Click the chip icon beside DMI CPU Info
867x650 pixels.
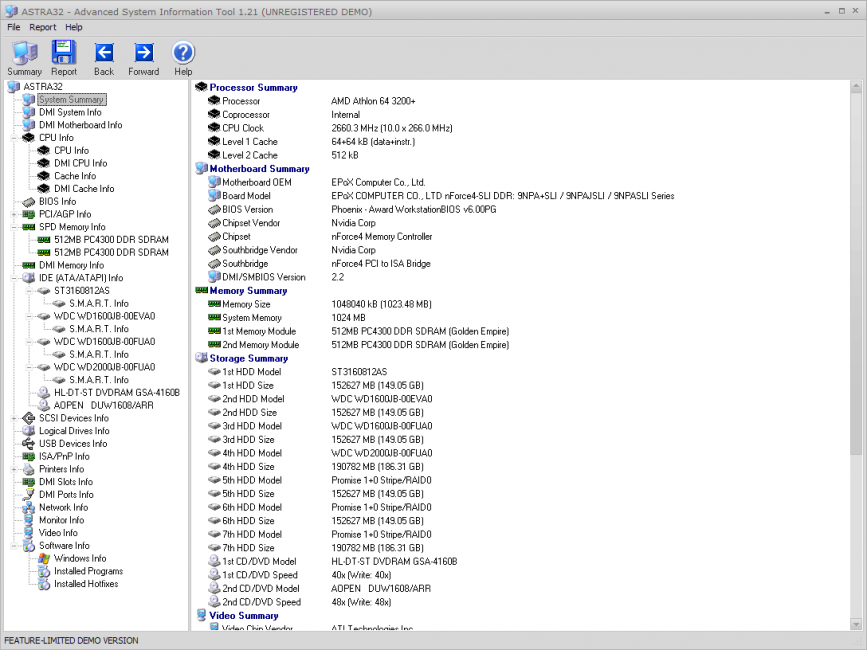[44, 163]
